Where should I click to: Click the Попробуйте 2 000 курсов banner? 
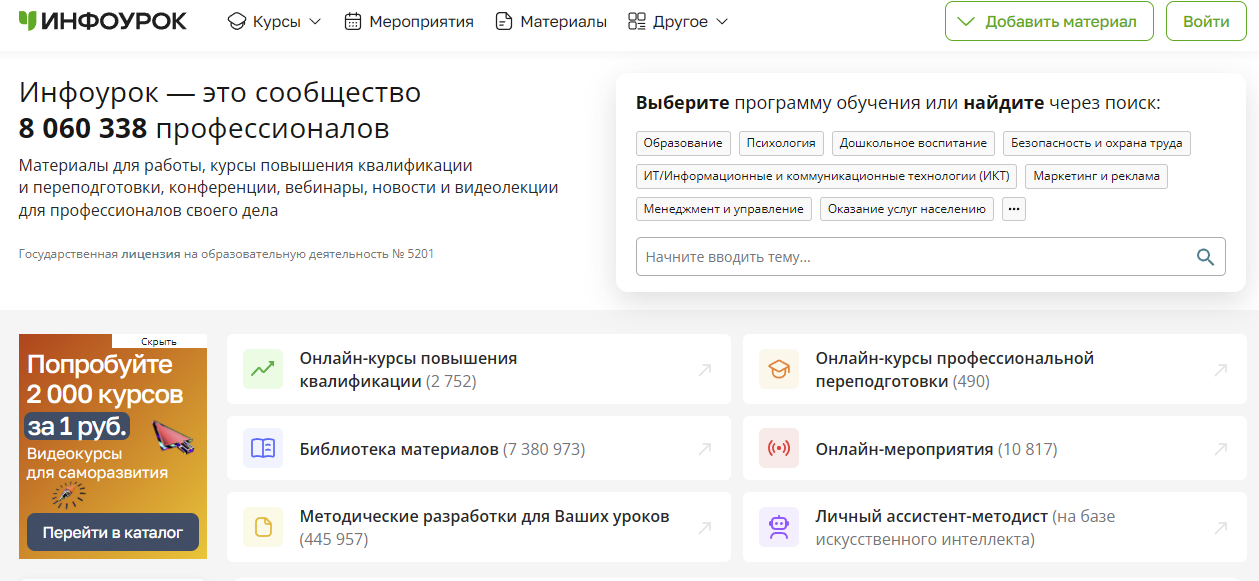tap(113, 446)
